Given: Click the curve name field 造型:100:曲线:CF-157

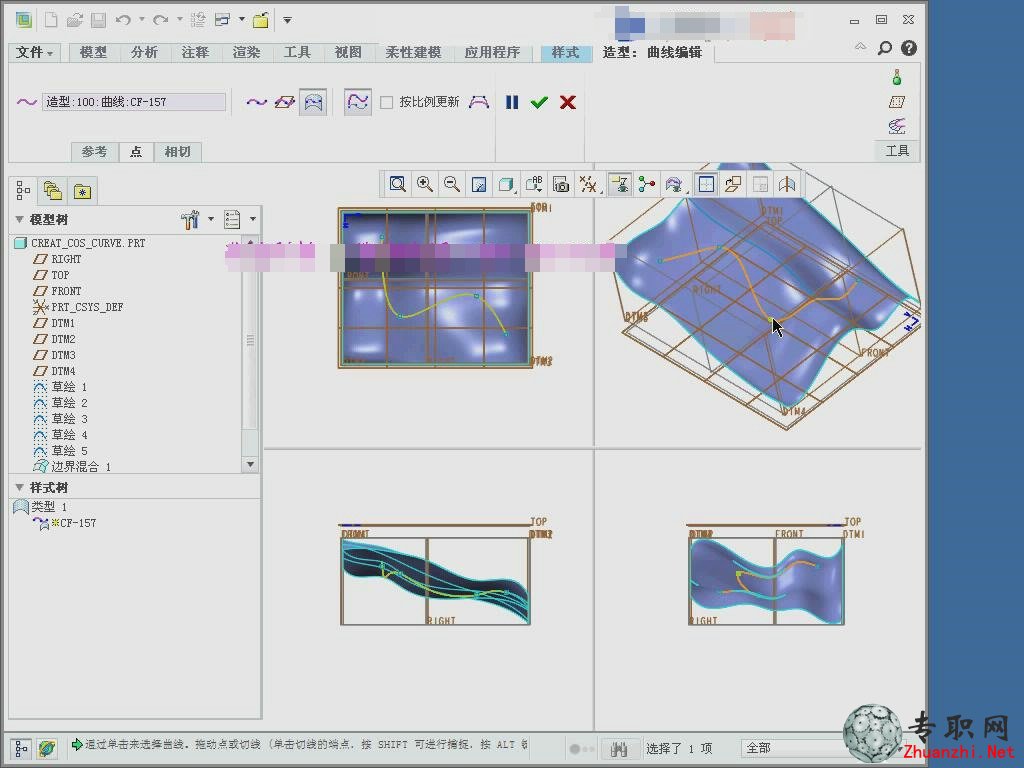Looking at the screenshot, I should tap(134, 102).
